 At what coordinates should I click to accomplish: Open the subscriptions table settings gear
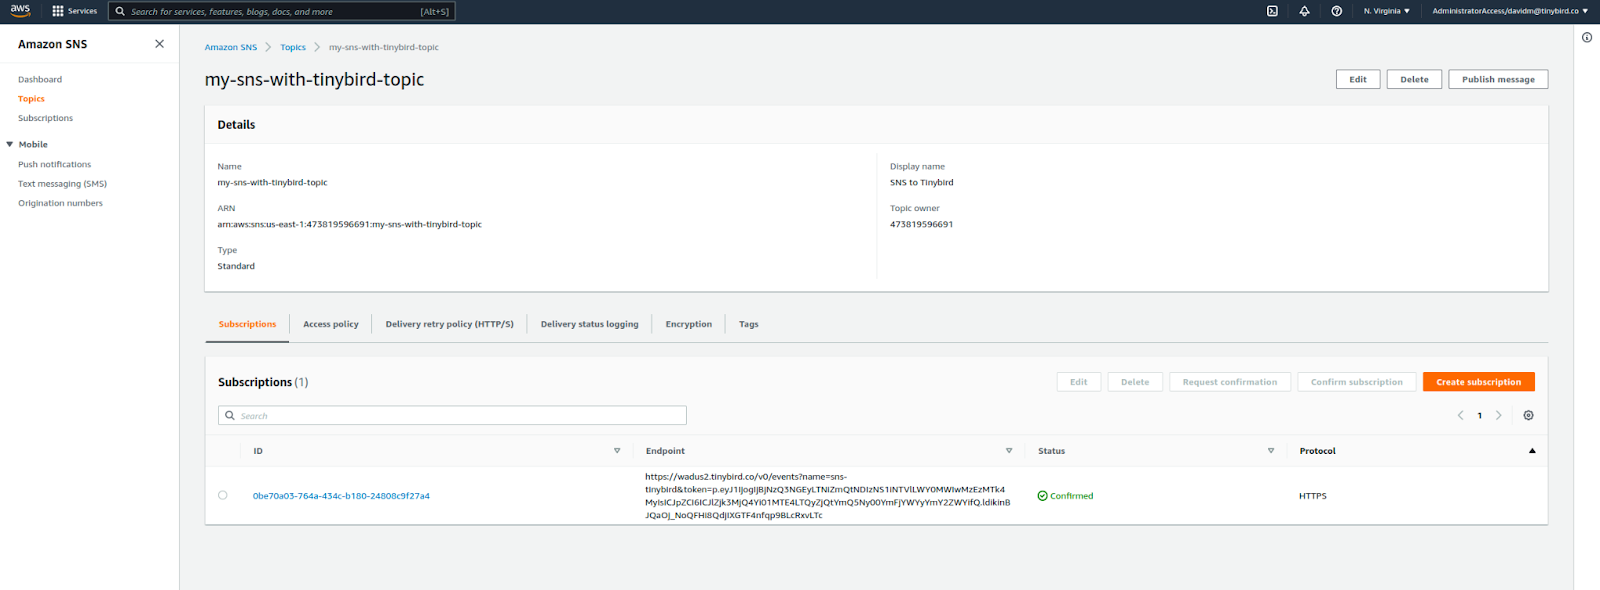[x=1528, y=415]
